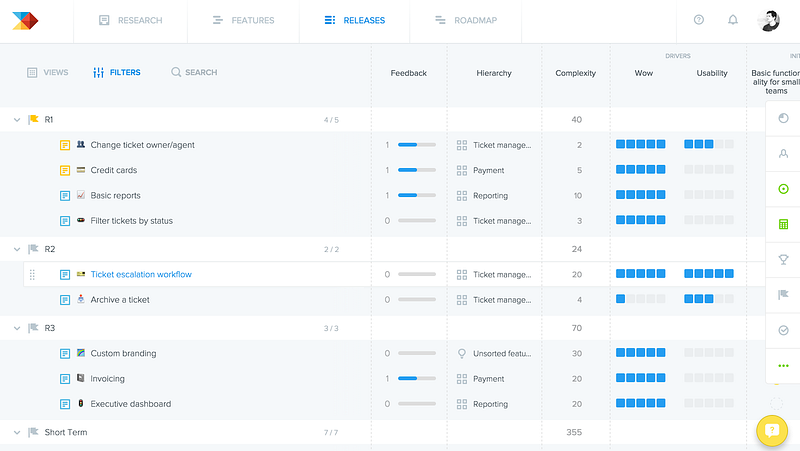Image resolution: width=800 pixels, height=451 pixels.
Task: Switch to the Research tab
Action: [x=131, y=20]
